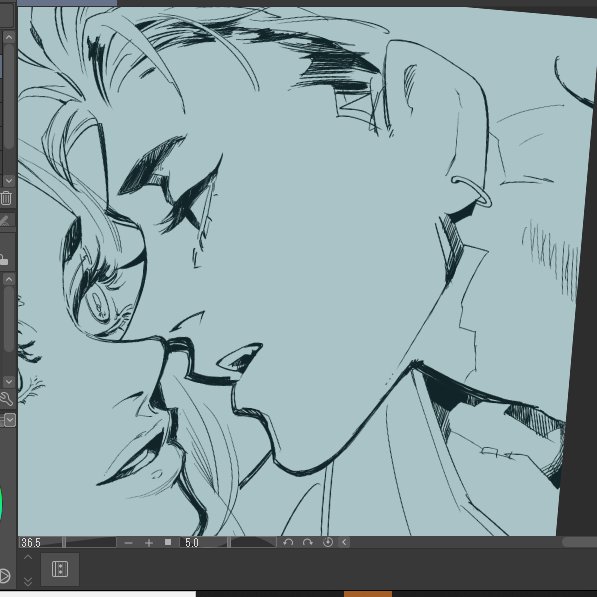The image size is (597, 597).
Task: Click the zoom in plus button
Action: pyautogui.click(x=149, y=543)
